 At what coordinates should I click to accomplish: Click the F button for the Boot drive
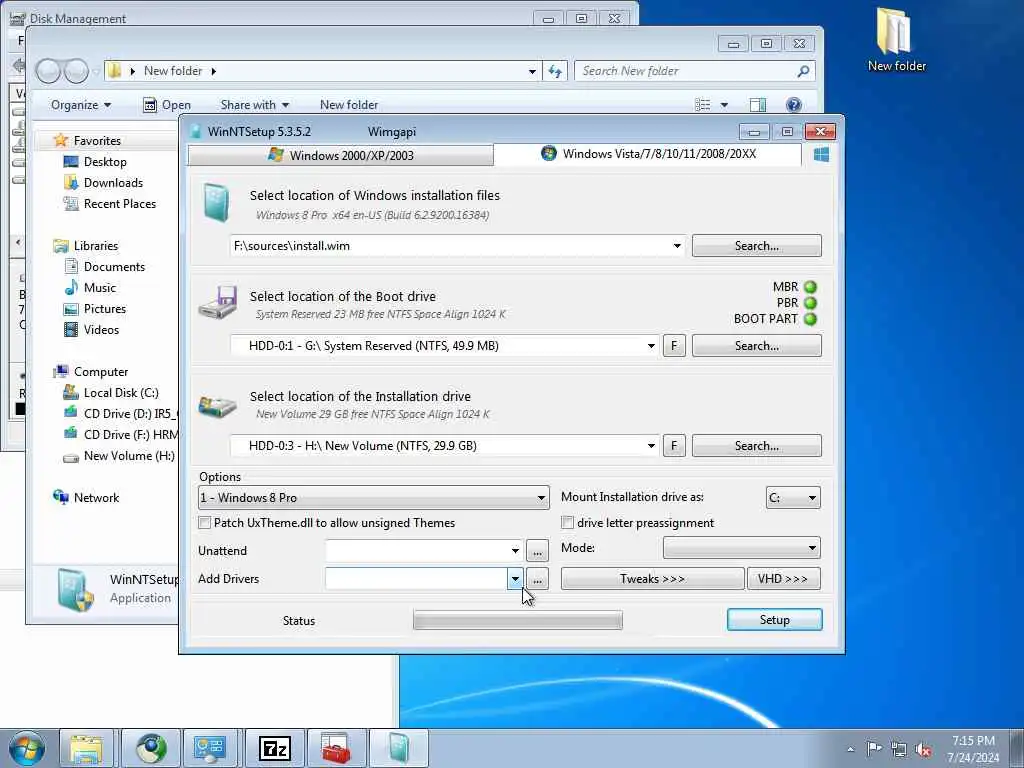(674, 345)
